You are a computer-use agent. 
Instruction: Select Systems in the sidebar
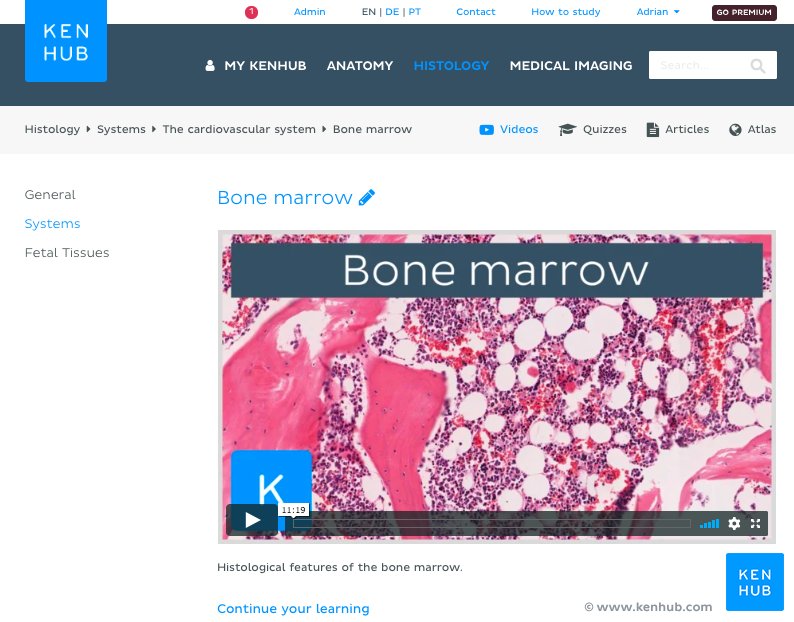(x=53, y=223)
